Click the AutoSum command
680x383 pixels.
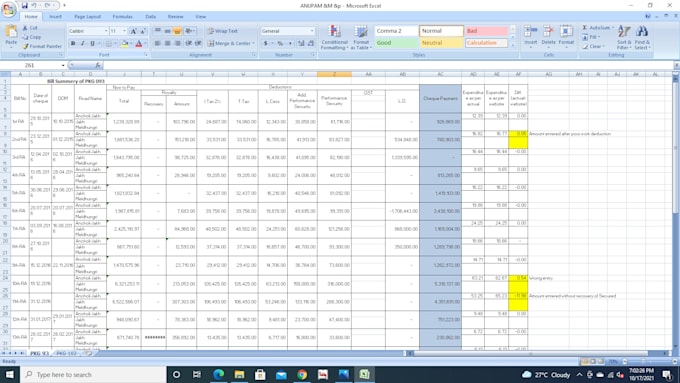598,28
